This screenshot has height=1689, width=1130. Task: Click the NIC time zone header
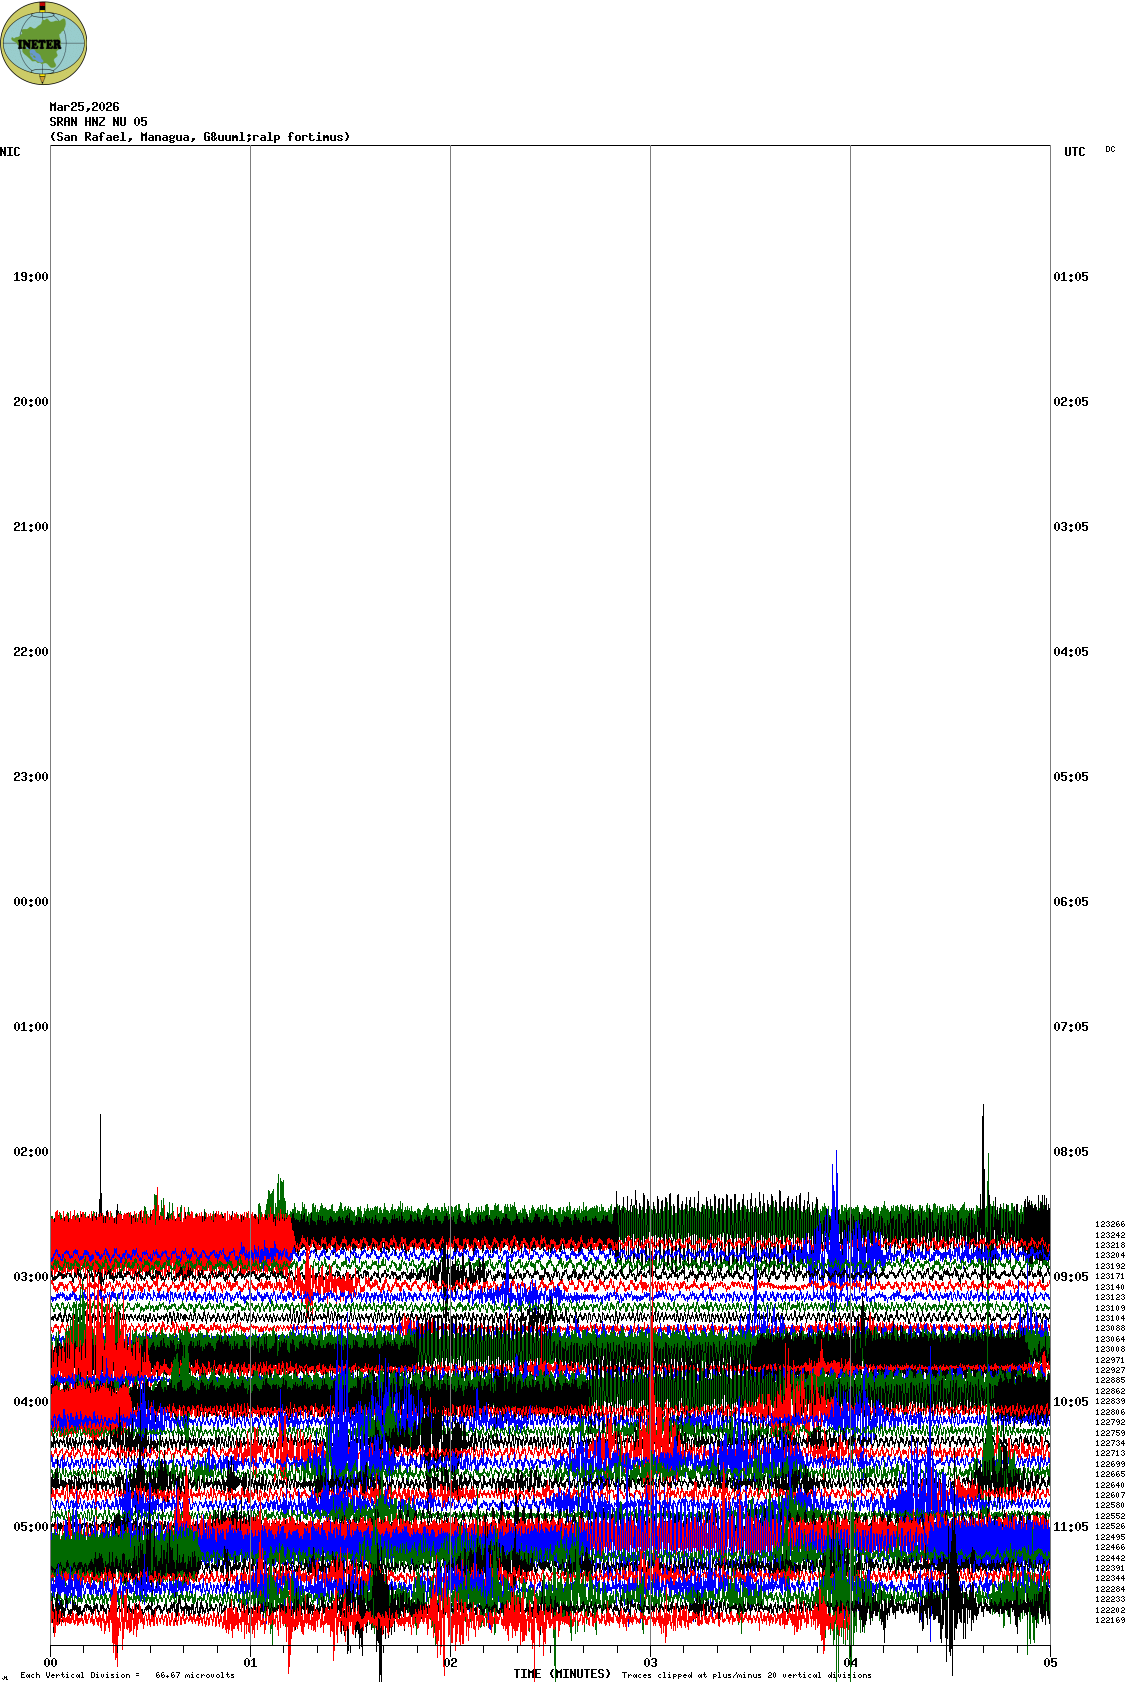coord(10,152)
